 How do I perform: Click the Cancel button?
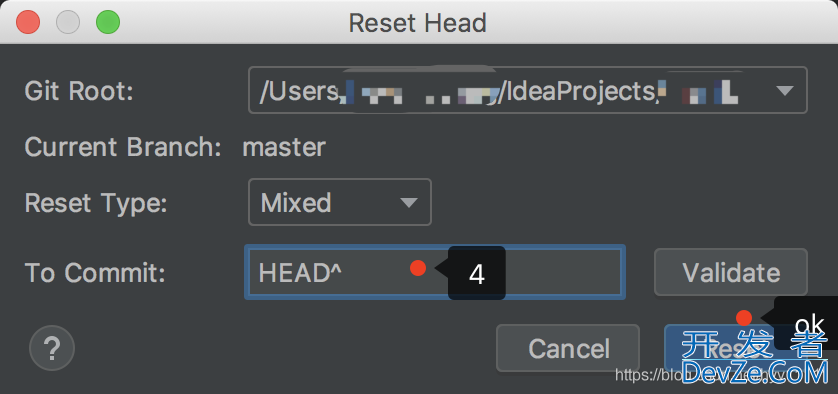tap(568, 348)
